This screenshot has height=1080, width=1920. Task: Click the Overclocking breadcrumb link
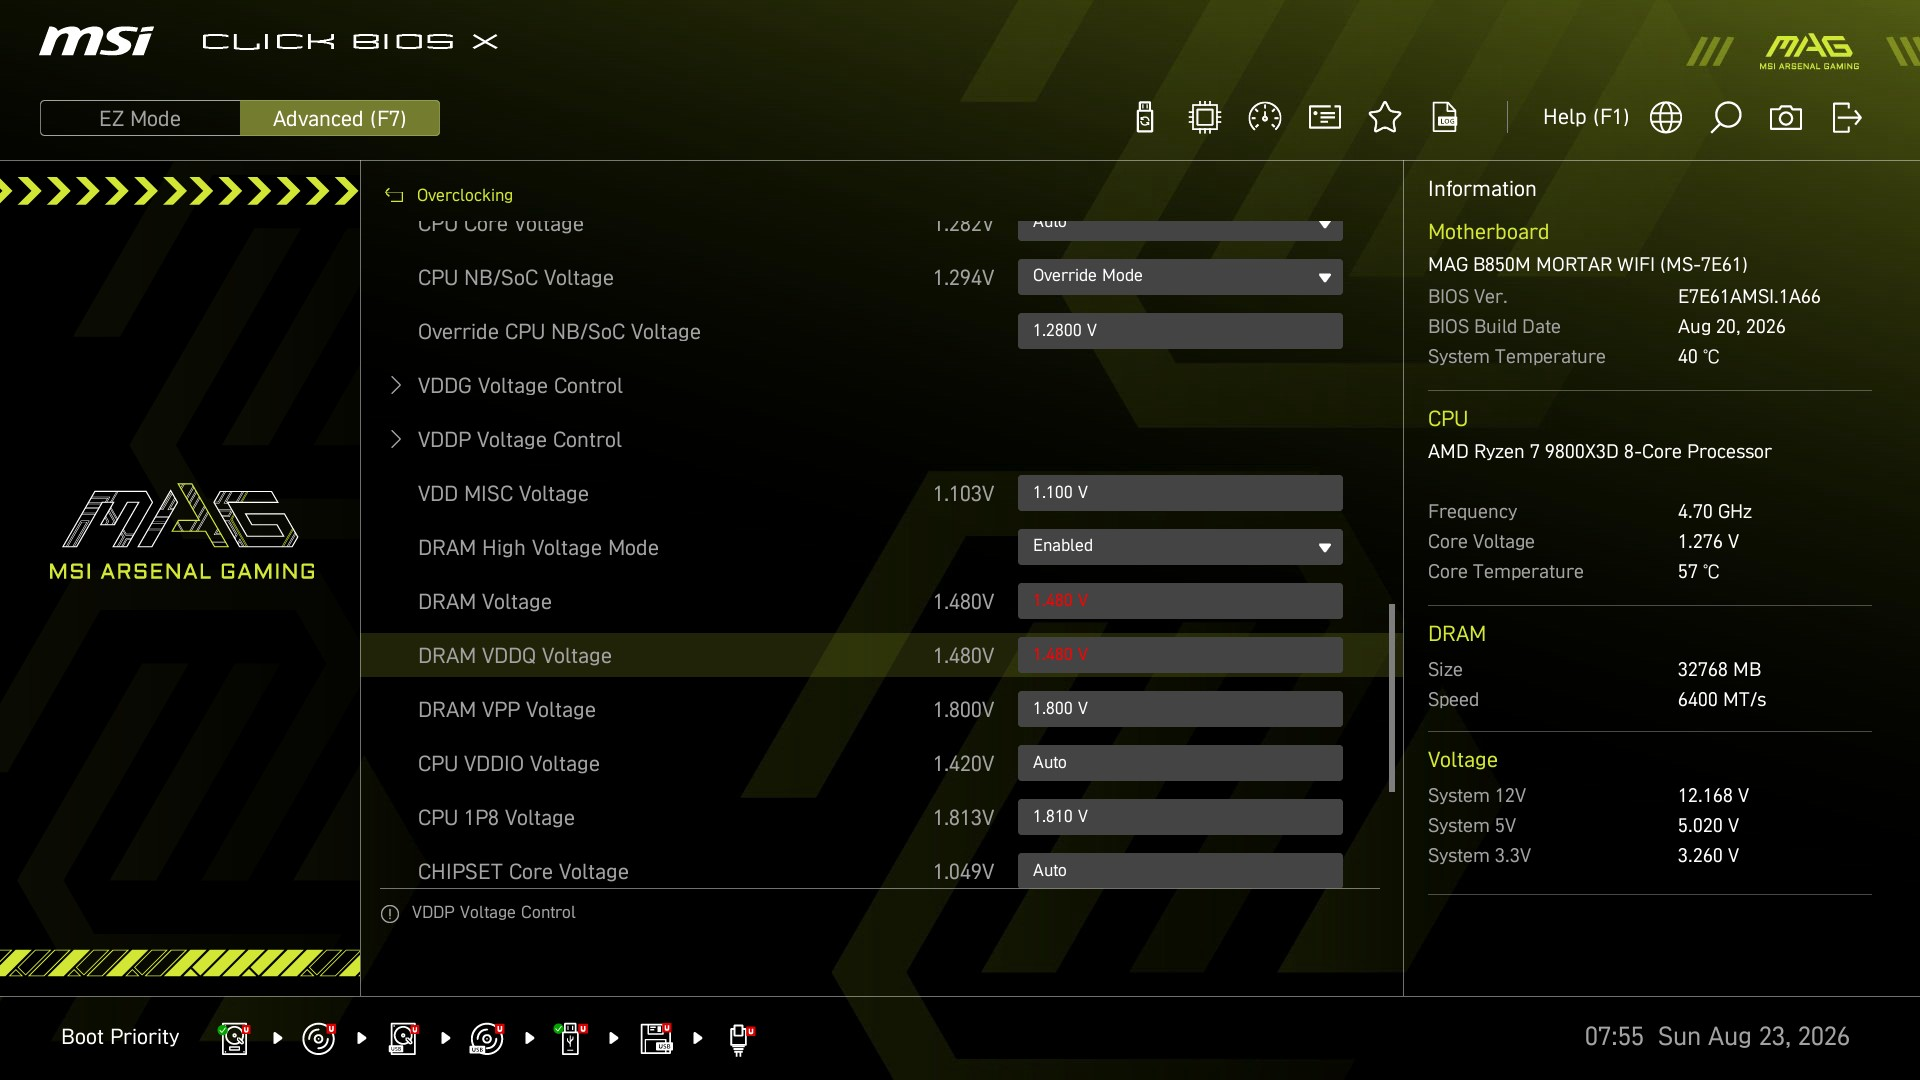tap(465, 195)
